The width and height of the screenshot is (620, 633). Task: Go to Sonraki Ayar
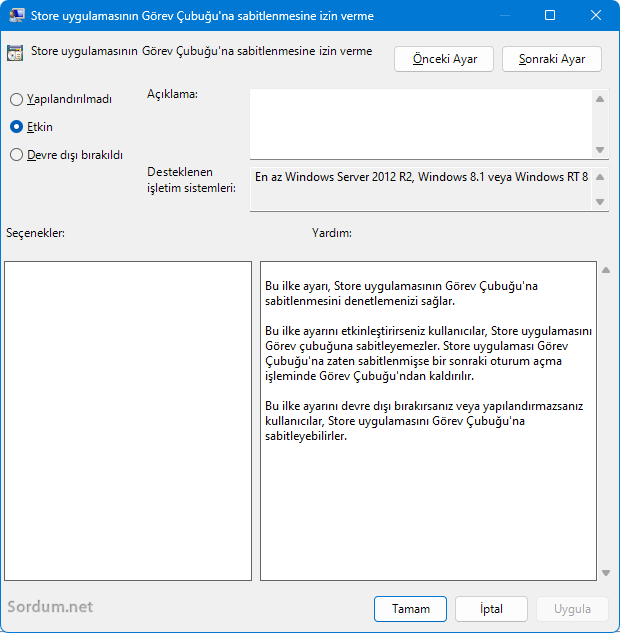click(x=552, y=59)
